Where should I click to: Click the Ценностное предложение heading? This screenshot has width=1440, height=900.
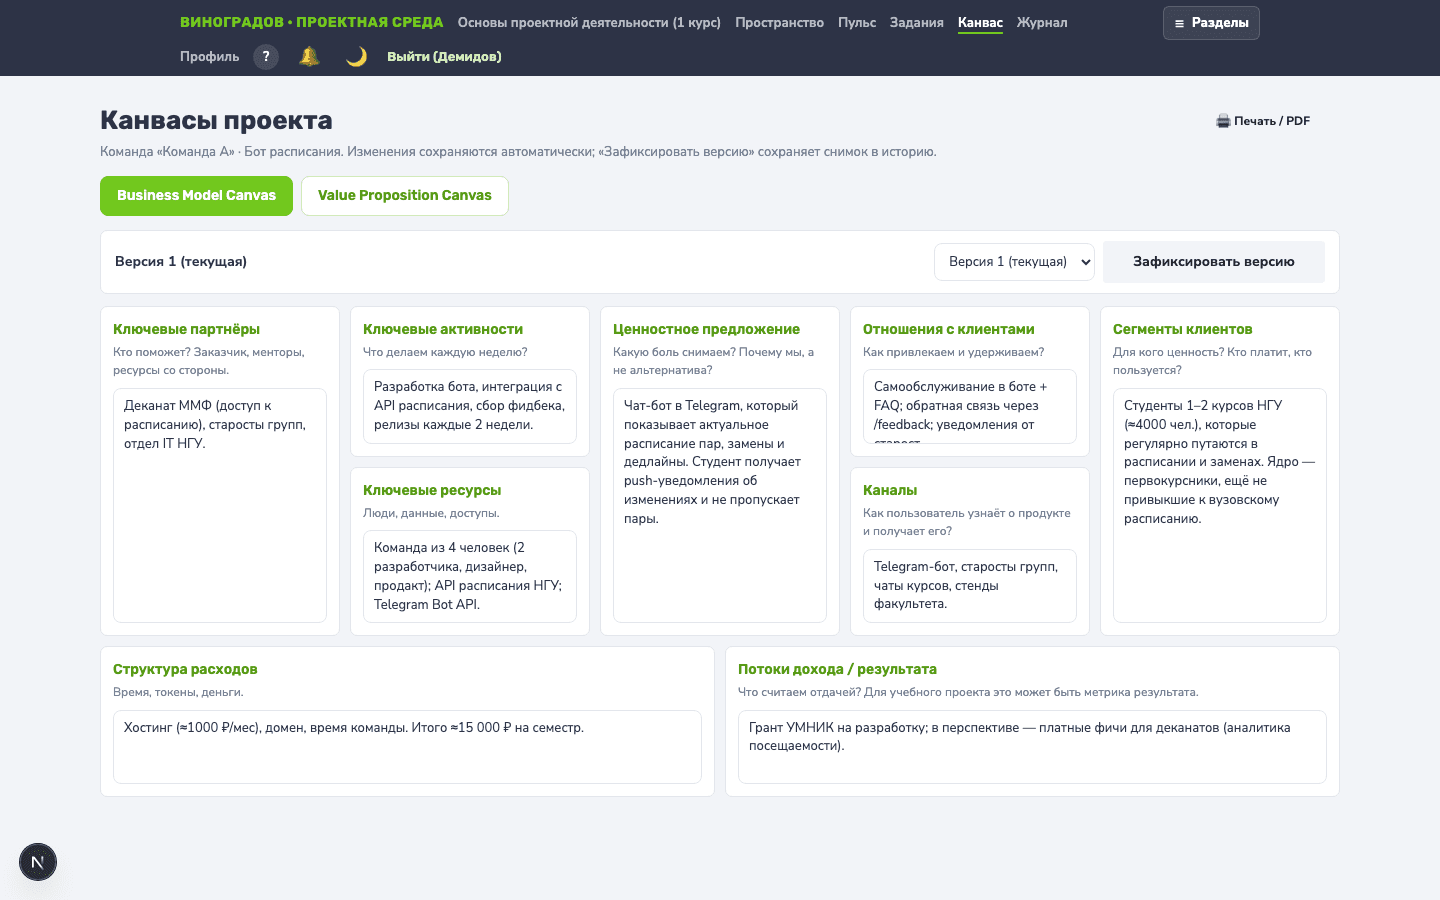coord(706,329)
